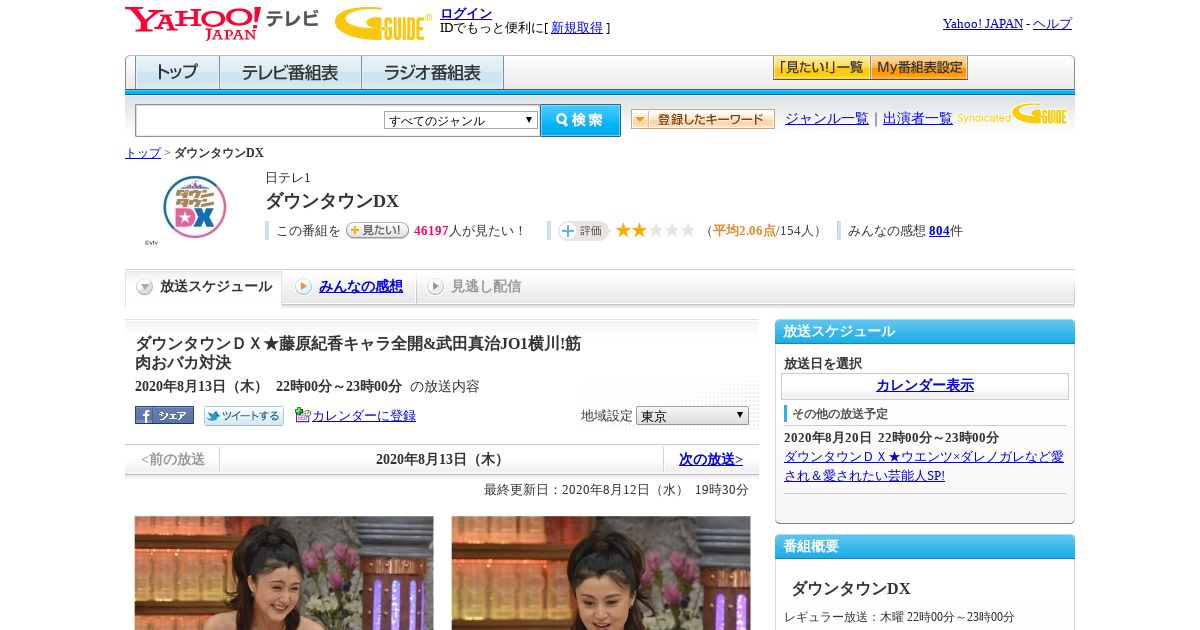Open the 地域設定 東京 region dropdown
1200x630 pixels.
click(x=692, y=416)
